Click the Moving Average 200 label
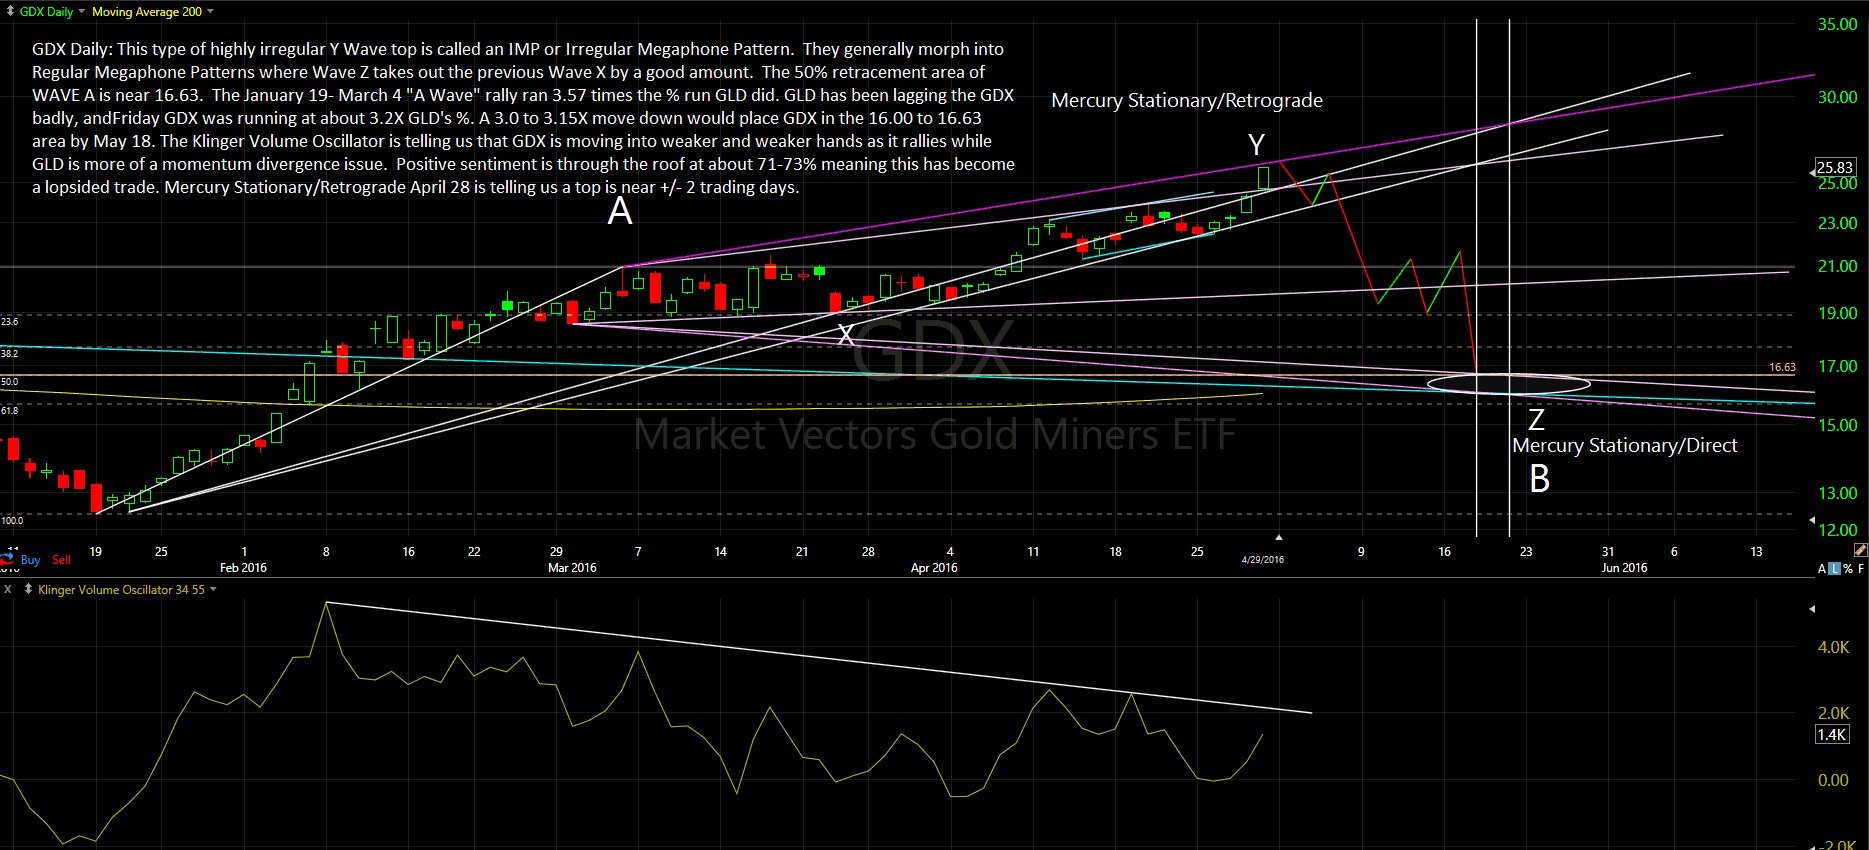Image resolution: width=1869 pixels, height=850 pixels. 147,12
